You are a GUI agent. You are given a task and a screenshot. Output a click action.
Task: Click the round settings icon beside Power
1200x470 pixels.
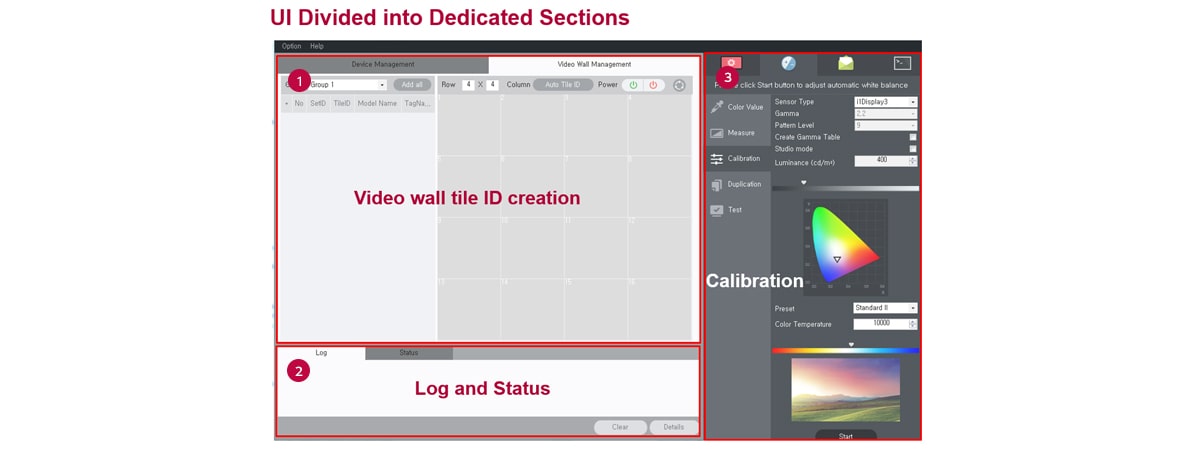pyautogui.click(x=680, y=85)
